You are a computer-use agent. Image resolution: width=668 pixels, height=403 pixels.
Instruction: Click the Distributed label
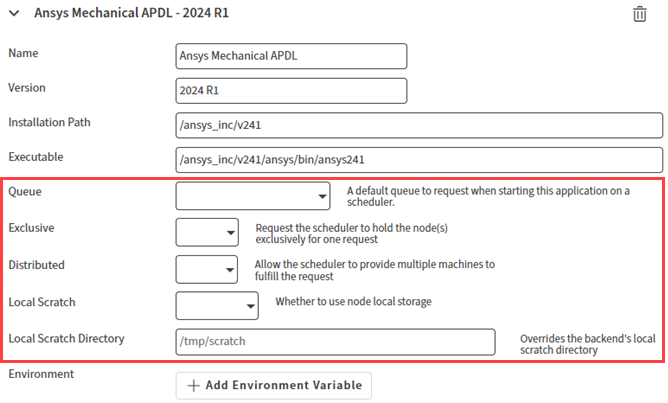[36, 265]
